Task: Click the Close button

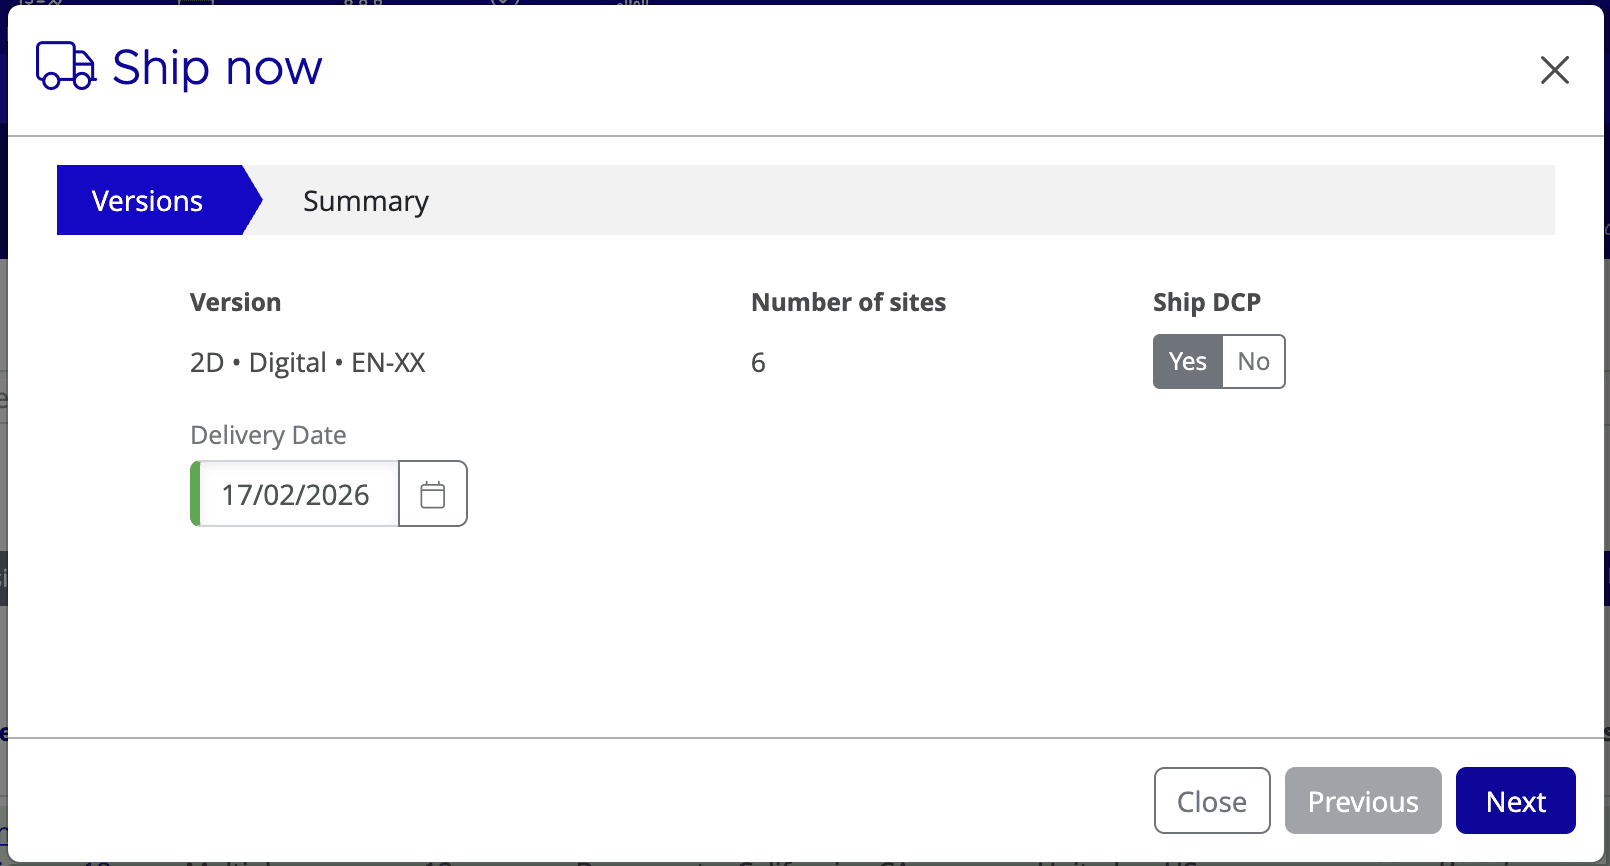Action: 1211,800
